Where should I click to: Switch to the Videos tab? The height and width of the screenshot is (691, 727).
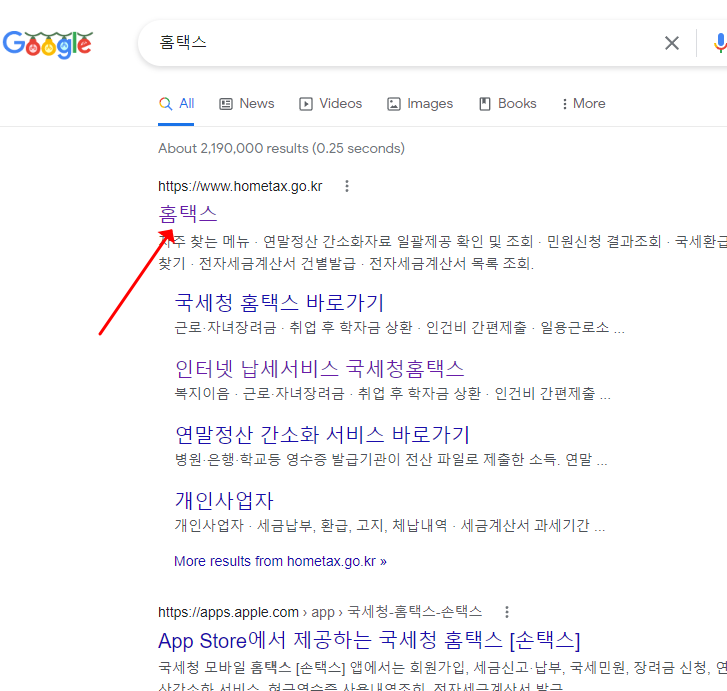tap(331, 103)
